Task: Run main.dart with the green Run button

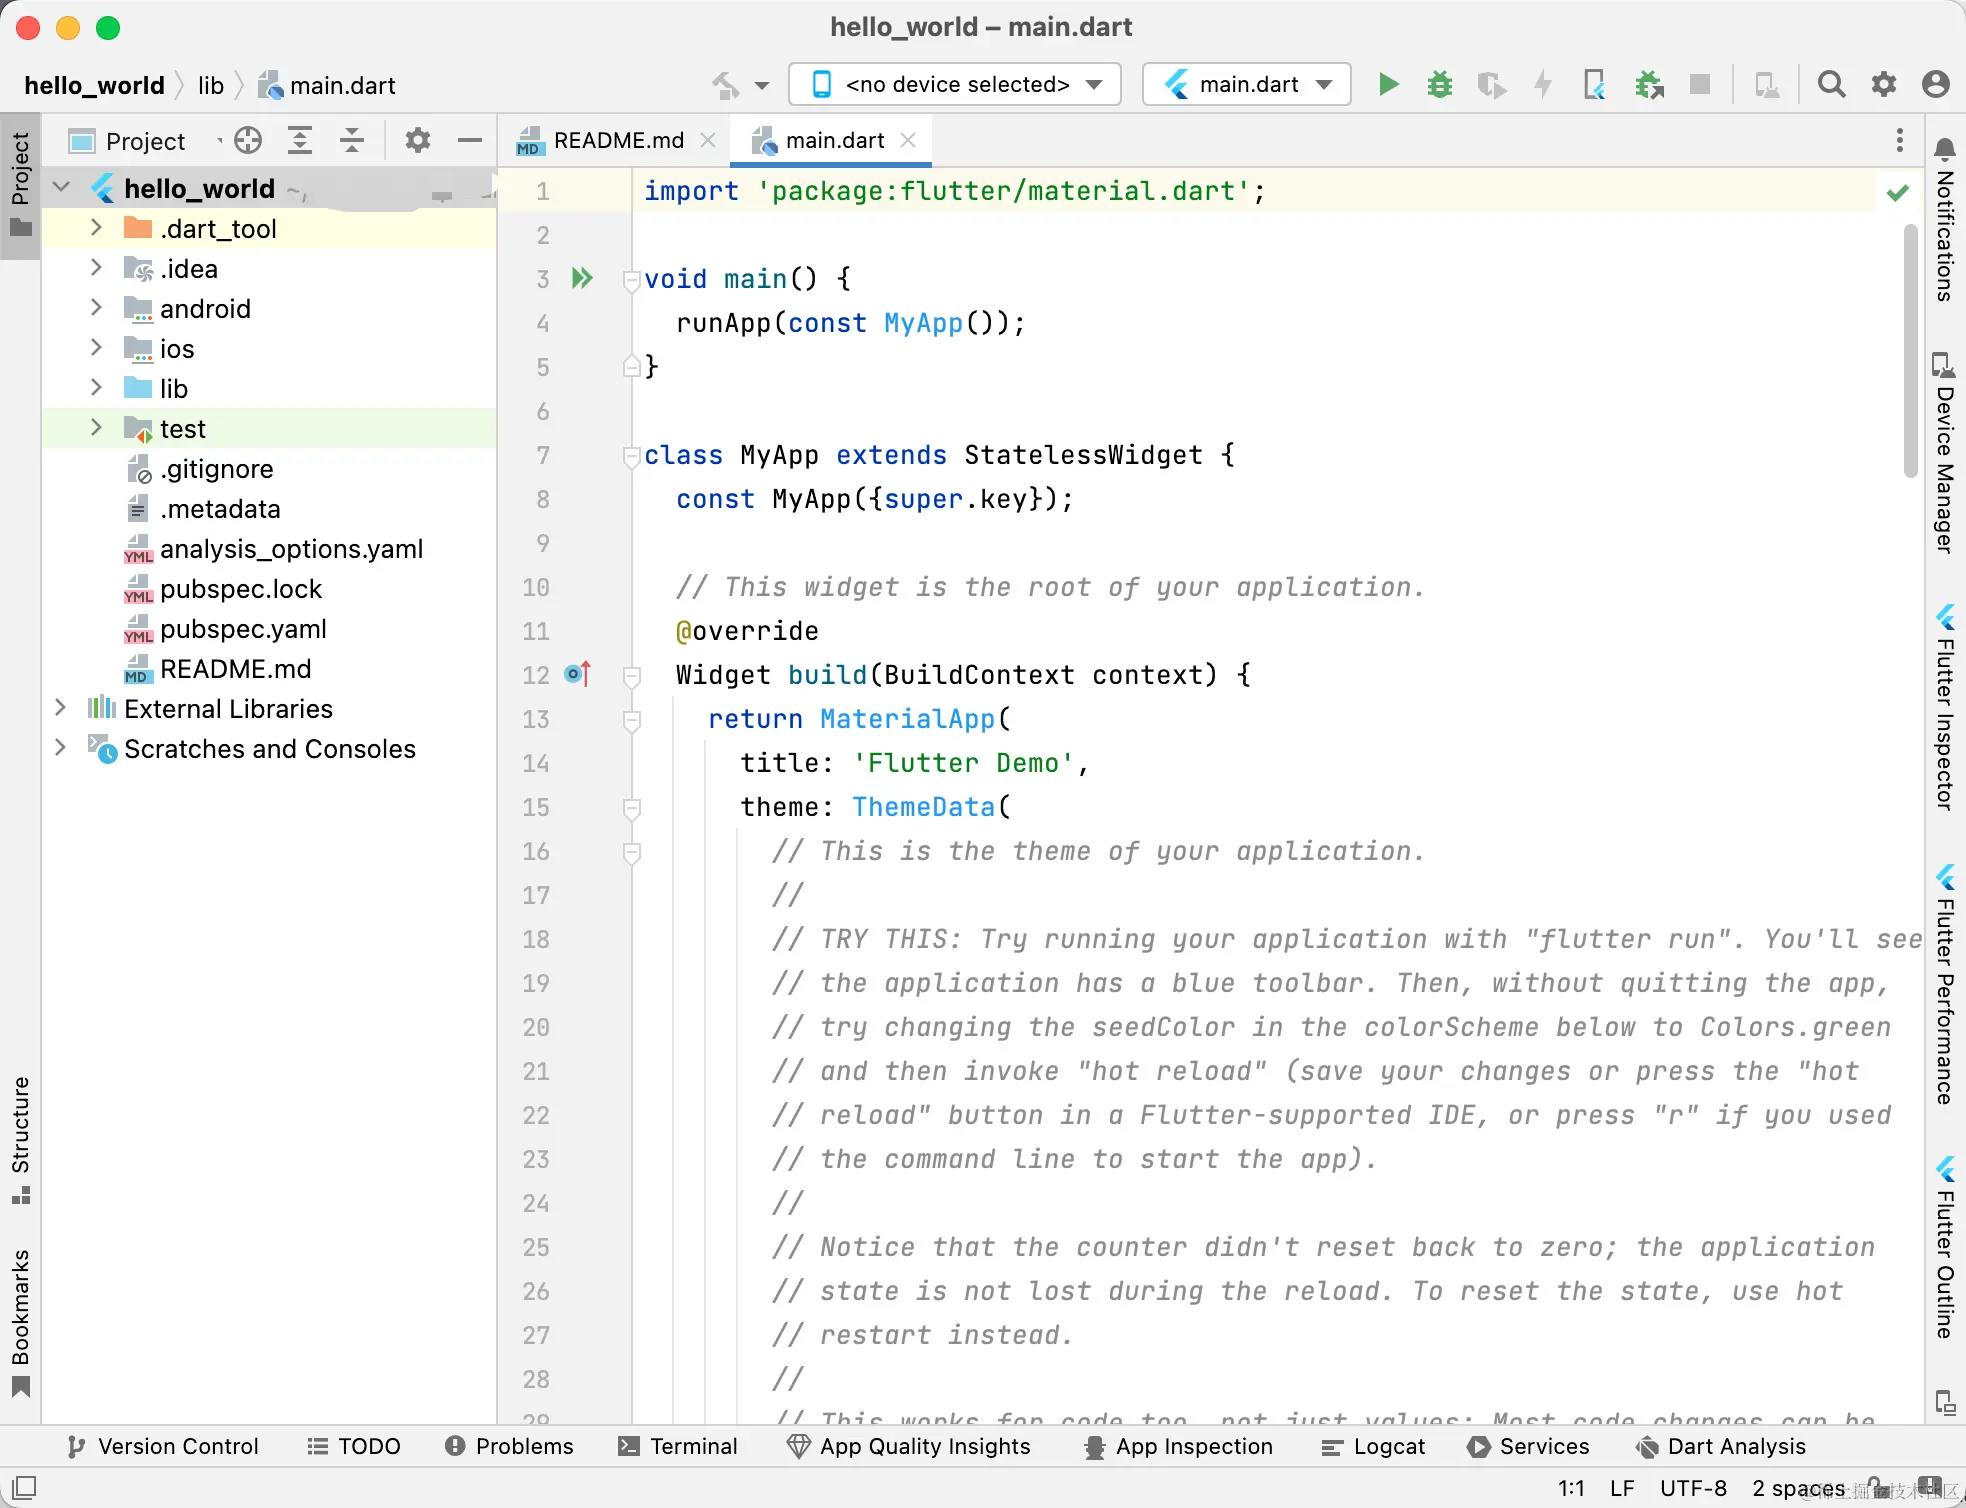Action: click(1388, 84)
